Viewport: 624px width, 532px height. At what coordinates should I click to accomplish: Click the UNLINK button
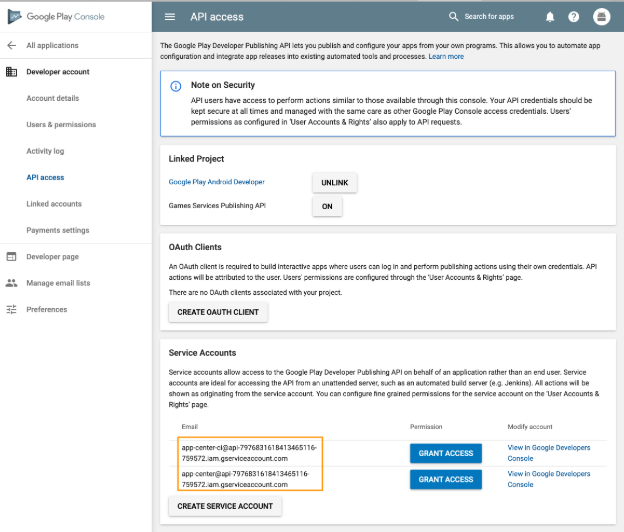tap(335, 183)
